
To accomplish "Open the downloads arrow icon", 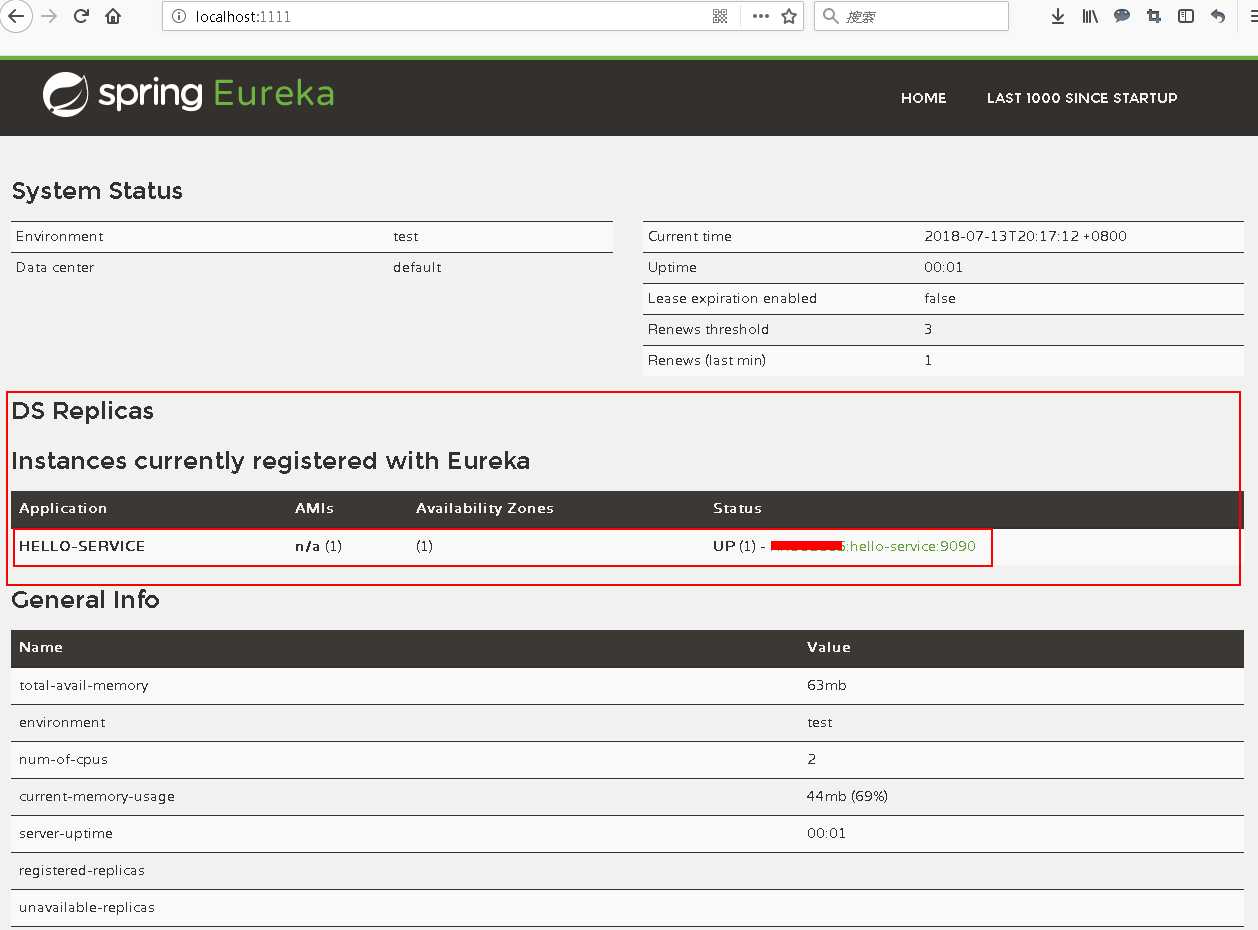I will tap(1058, 16).
